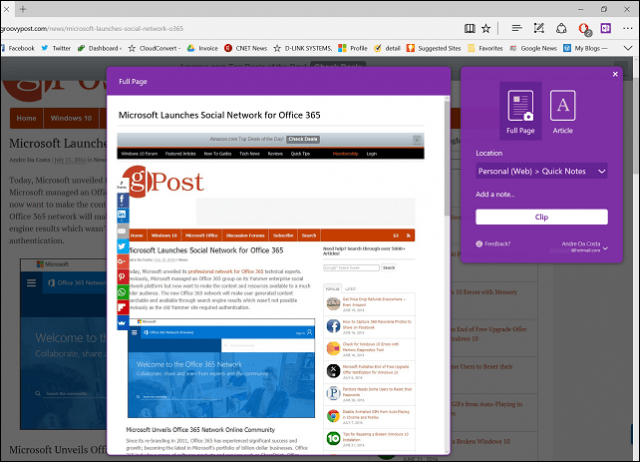Open the Share bell-shaped icon
640x462 pixels.
561,28
